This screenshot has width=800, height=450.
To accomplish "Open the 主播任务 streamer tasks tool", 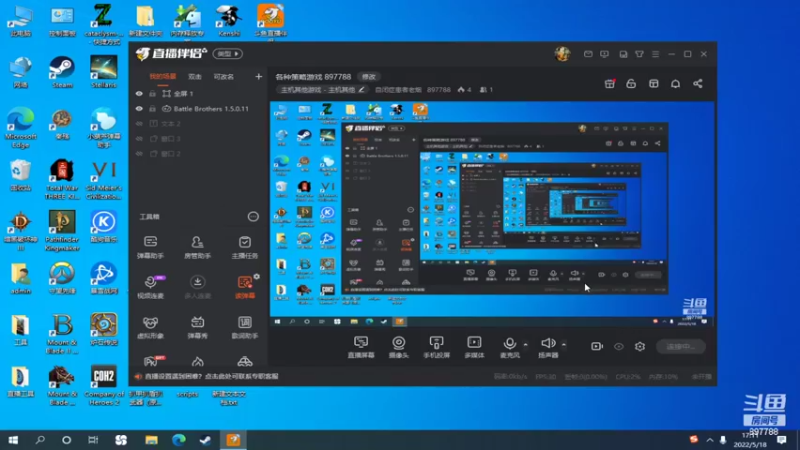I will (x=245, y=247).
